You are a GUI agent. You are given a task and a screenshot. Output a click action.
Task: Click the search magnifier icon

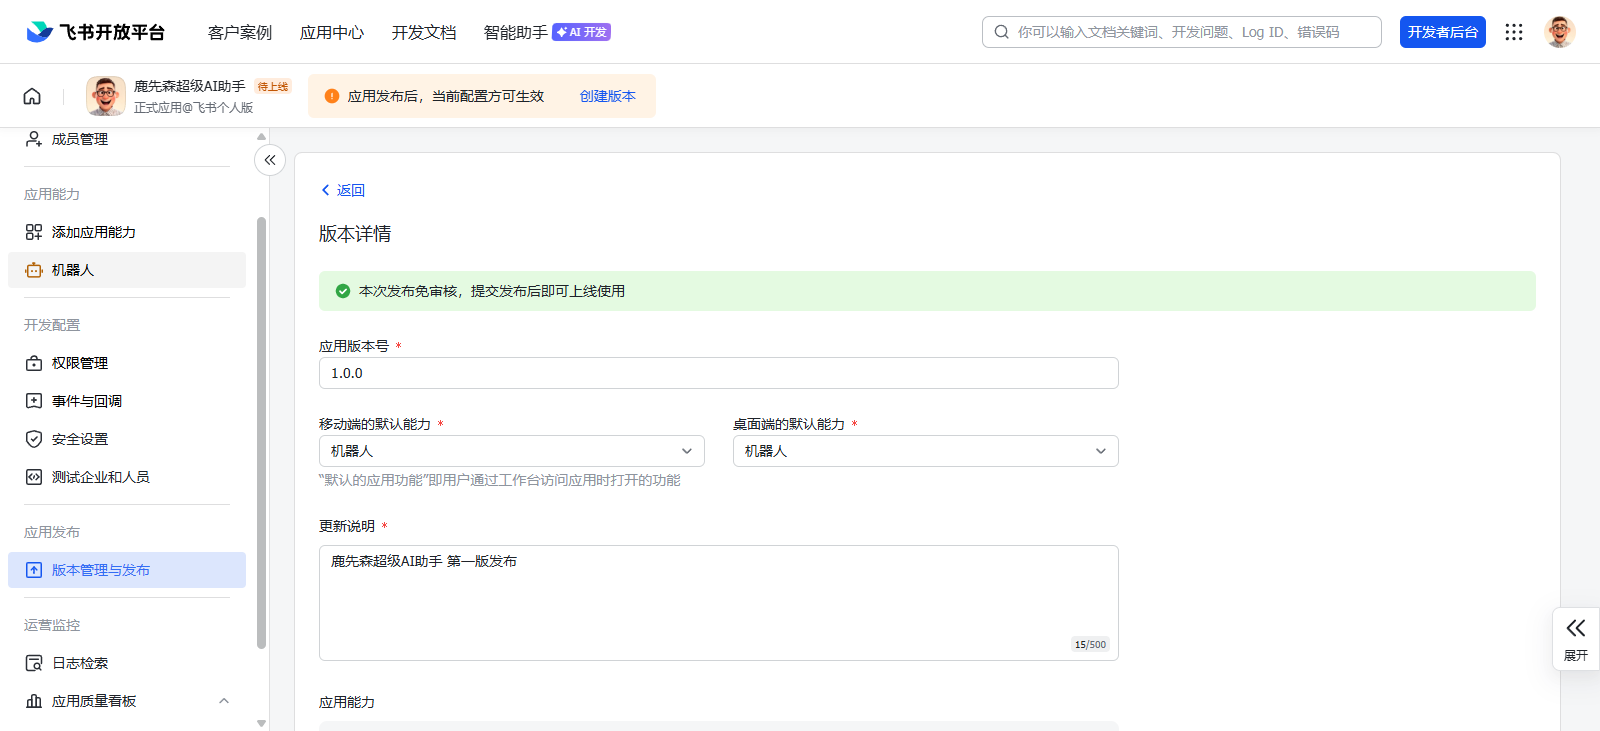tap(1001, 32)
